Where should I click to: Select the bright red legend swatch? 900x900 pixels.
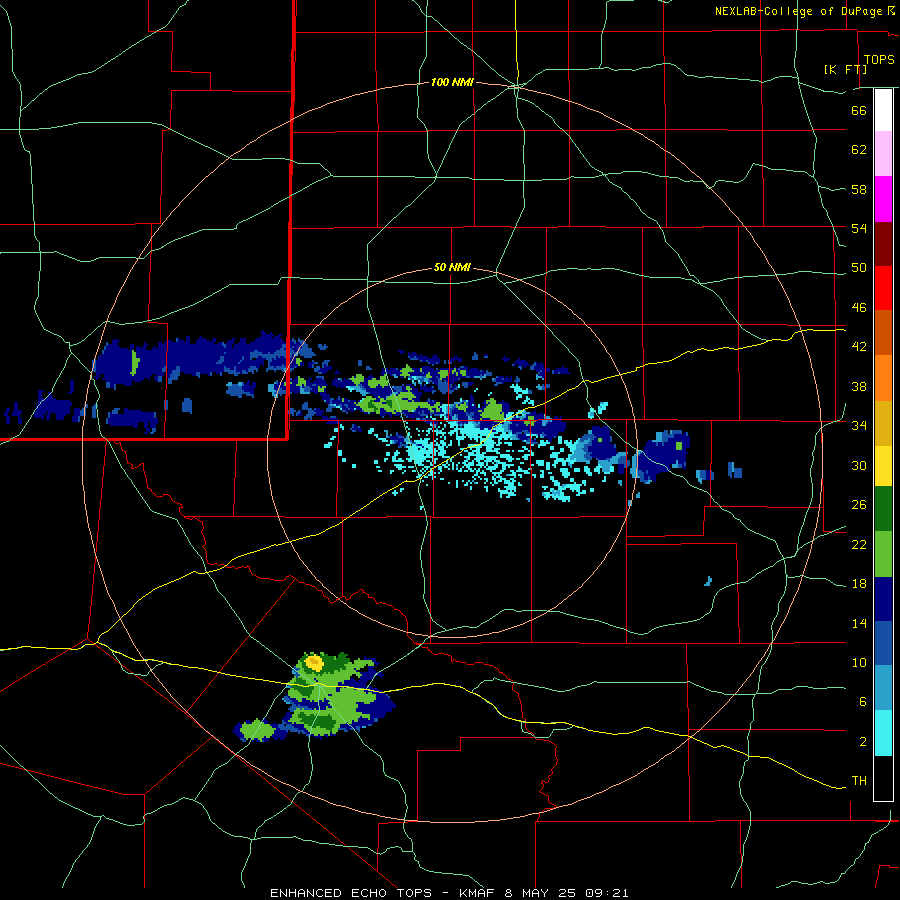point(883,288)
